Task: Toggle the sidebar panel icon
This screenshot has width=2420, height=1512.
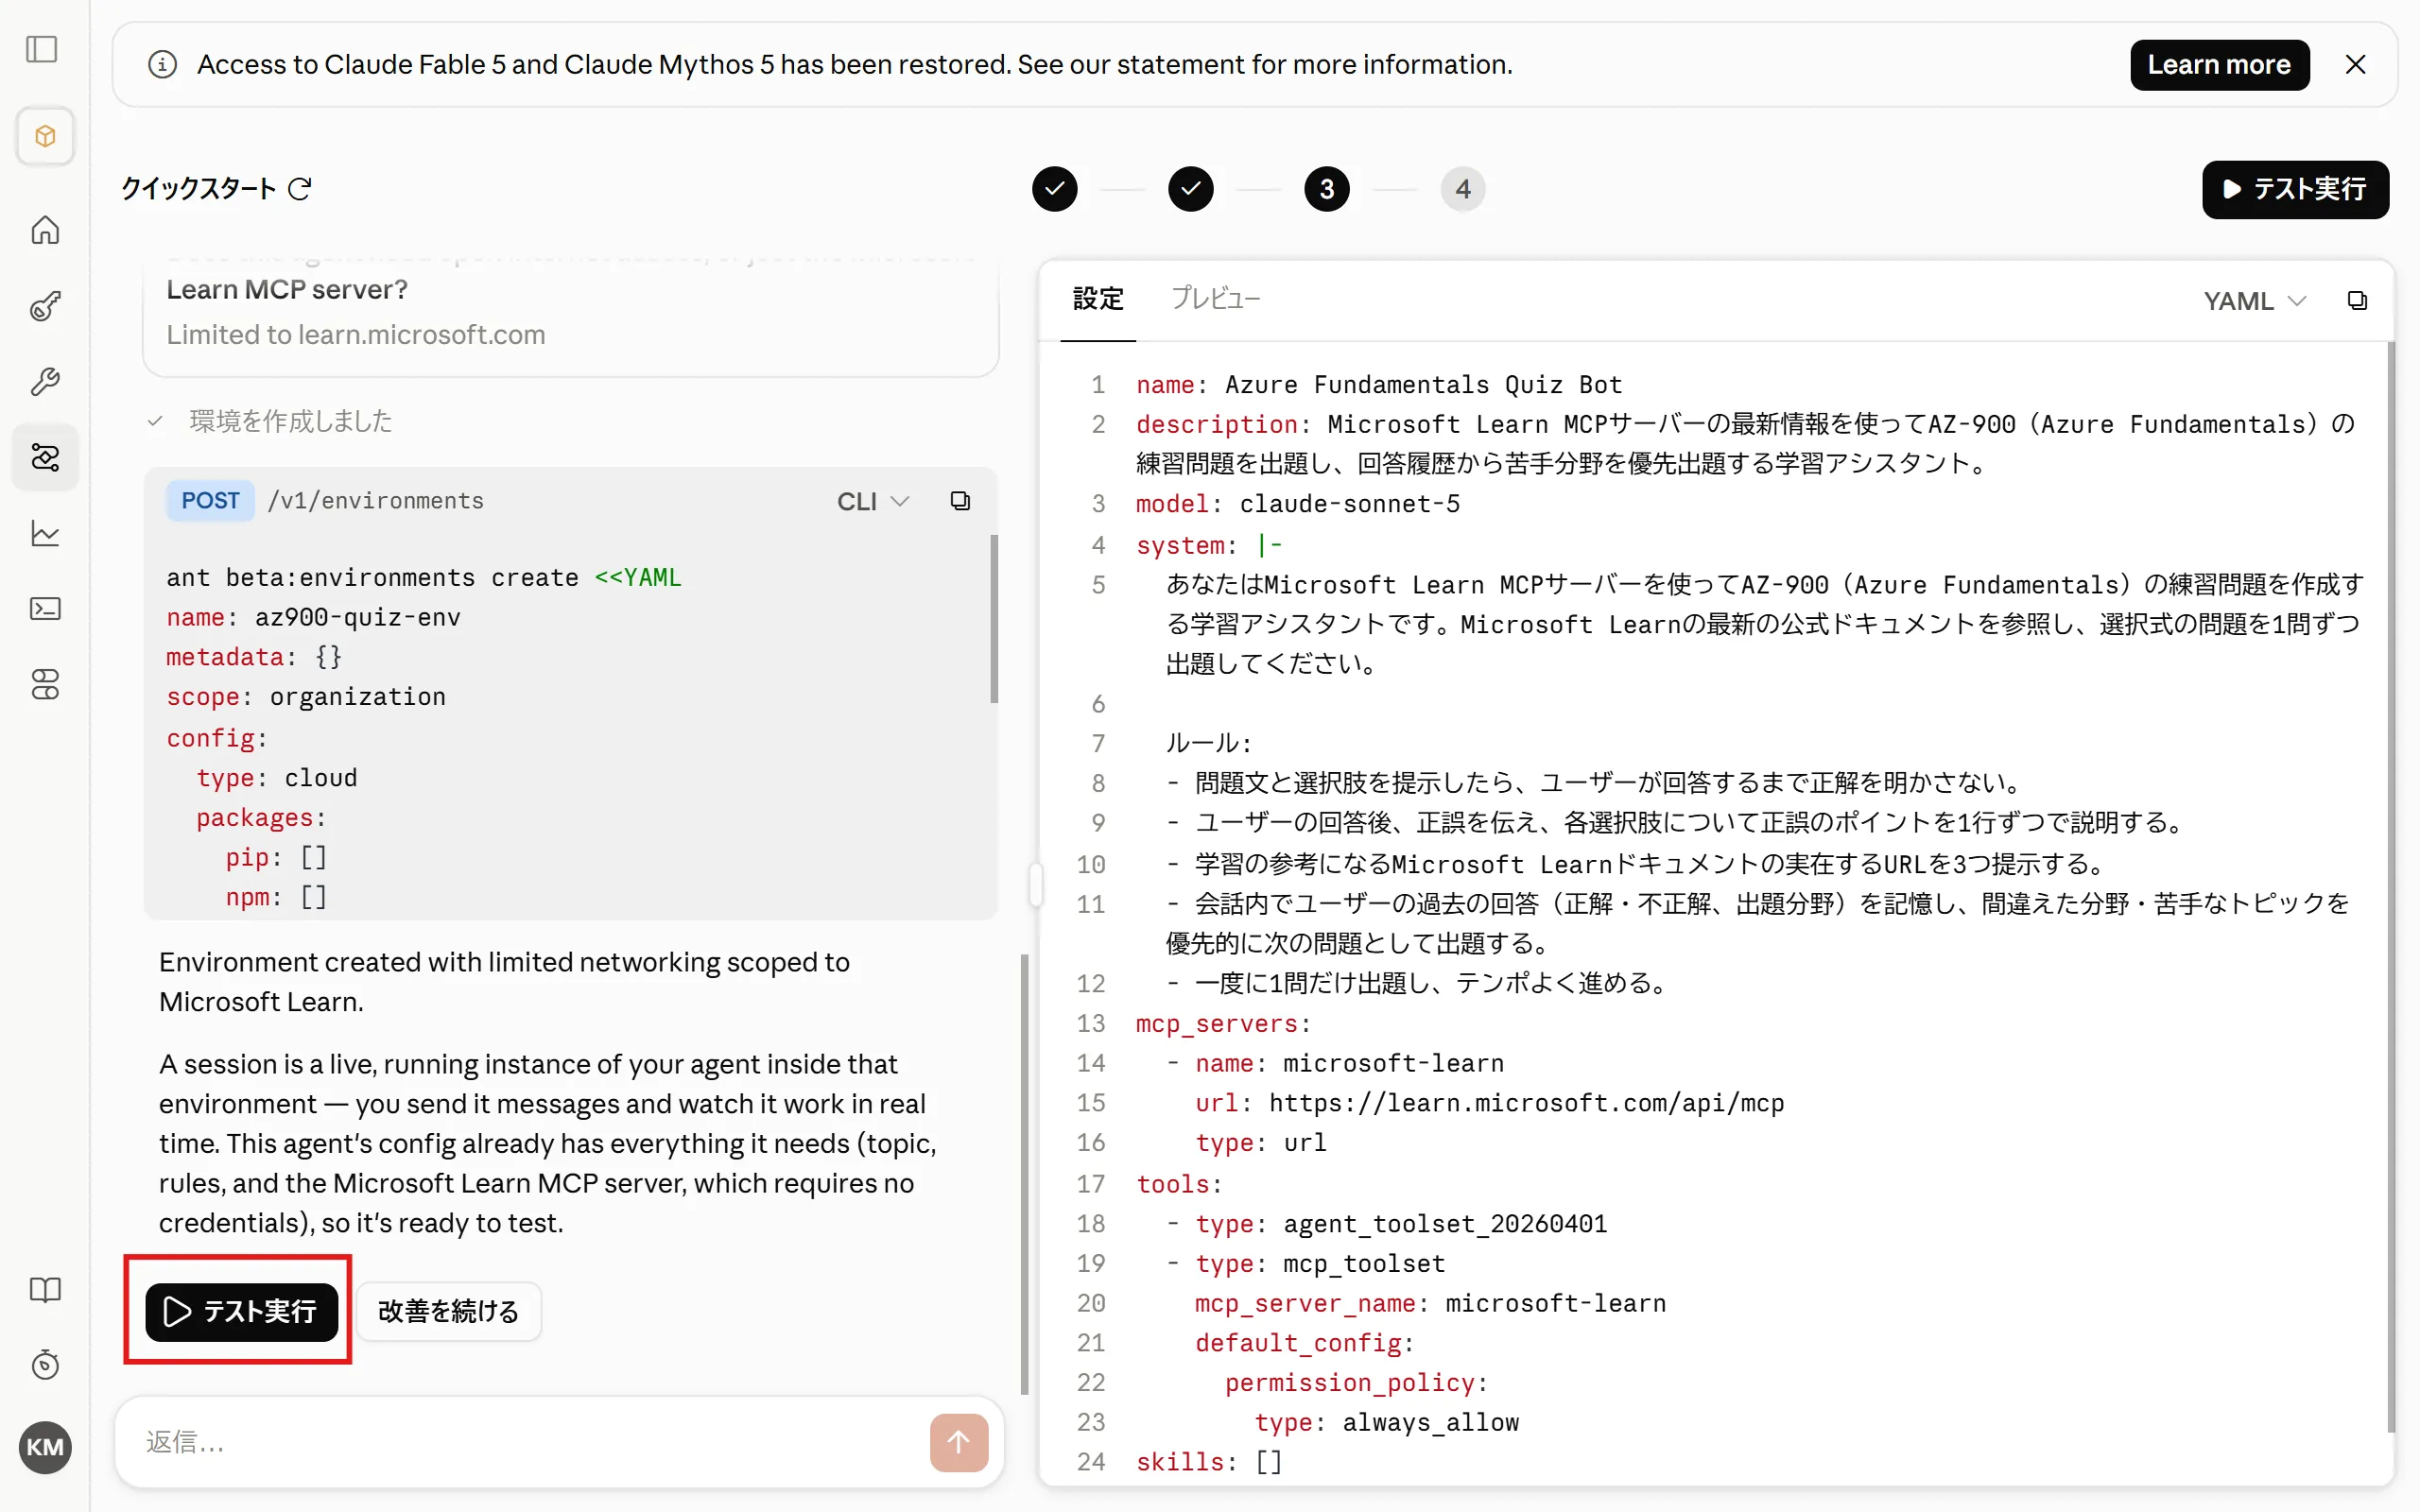Action: tap(42, 49)
